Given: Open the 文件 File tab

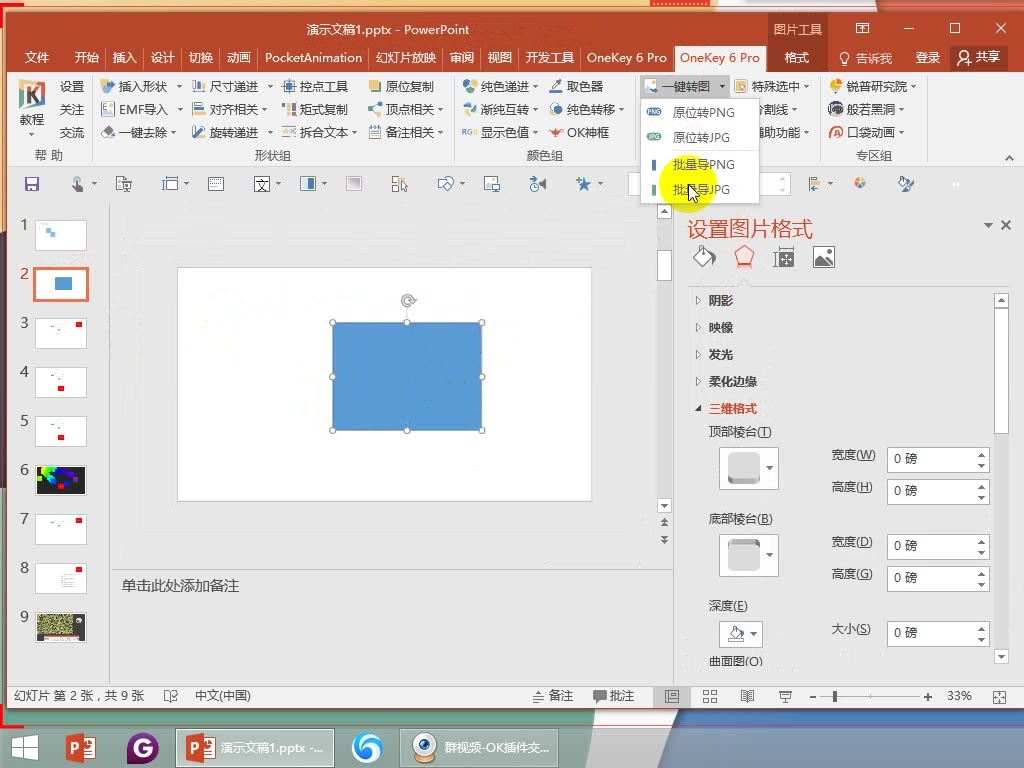Looking at the screenshot, I should click(x=37, y=57).
